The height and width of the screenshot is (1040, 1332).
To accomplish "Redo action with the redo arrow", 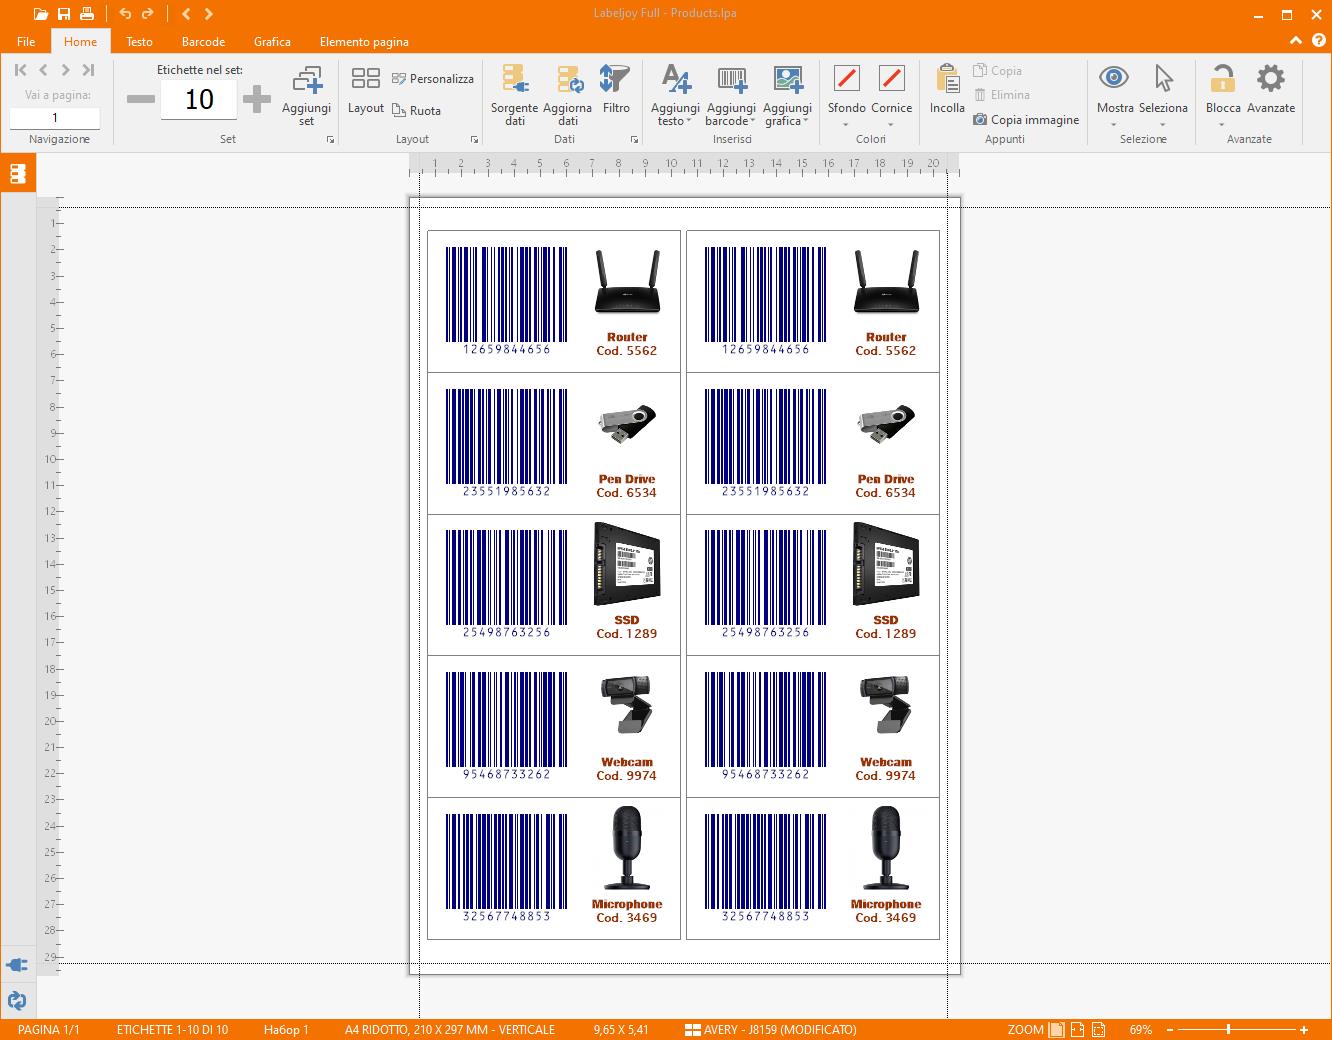I will point(148,14).
